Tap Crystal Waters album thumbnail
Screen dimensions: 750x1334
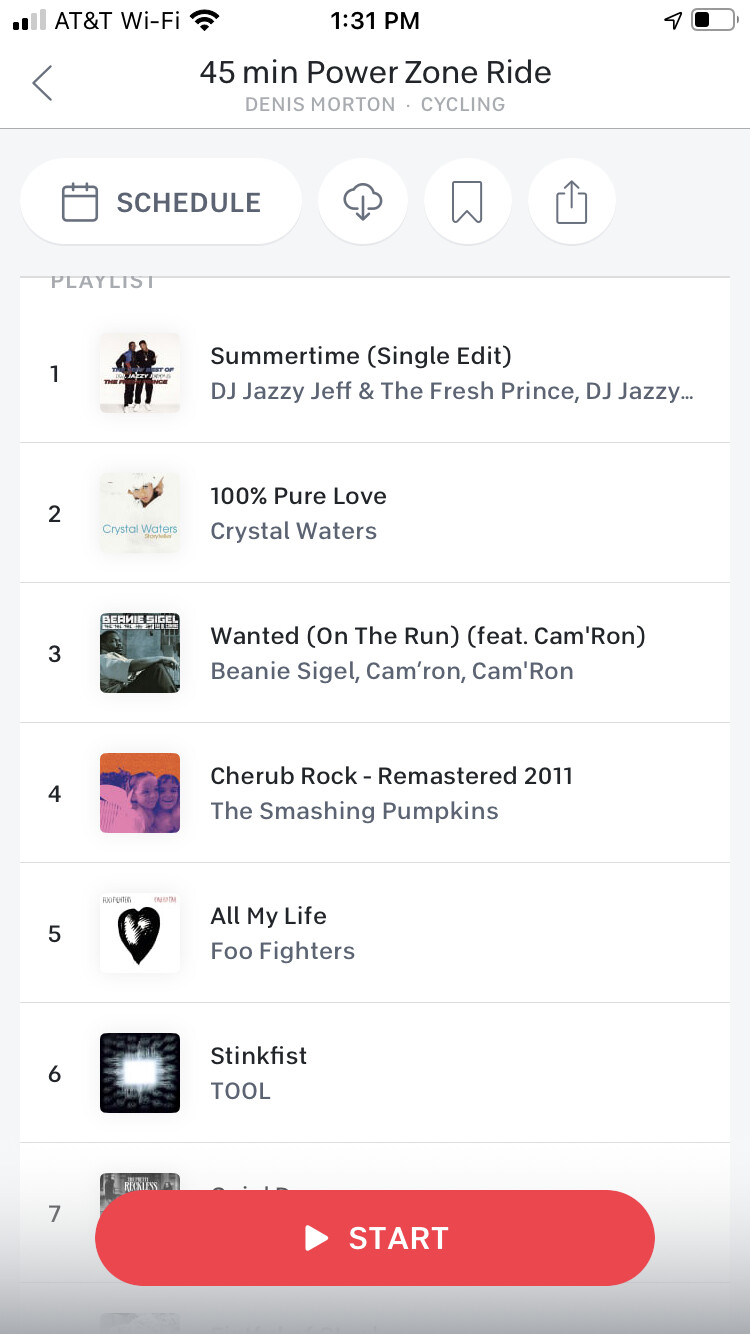point(140,513)
